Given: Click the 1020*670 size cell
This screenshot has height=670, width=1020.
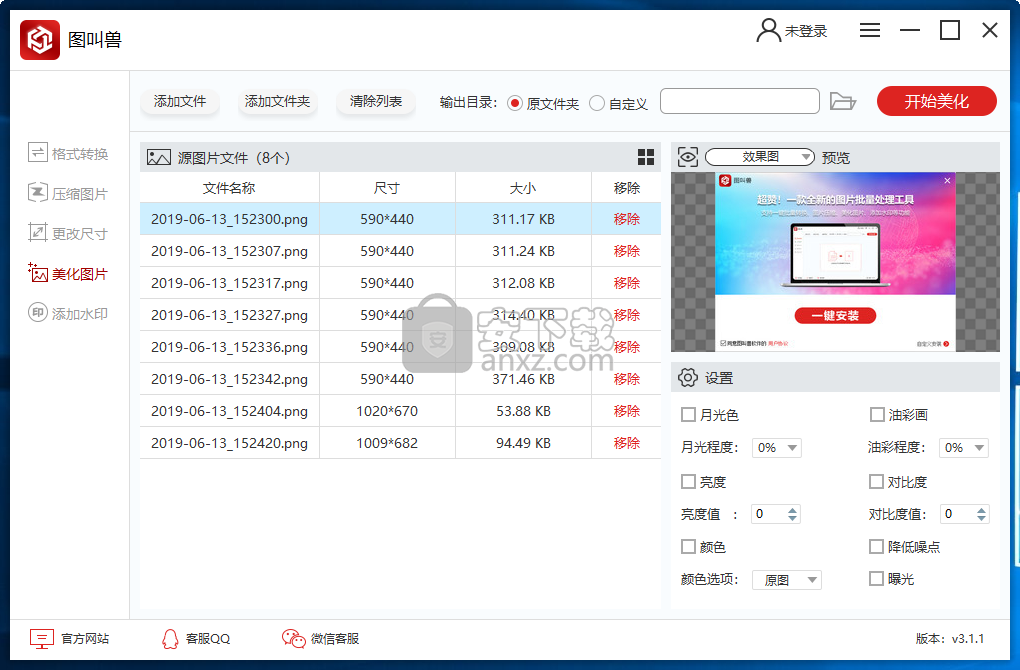Looking at the screenshot, I should click(x=387, y=411).
